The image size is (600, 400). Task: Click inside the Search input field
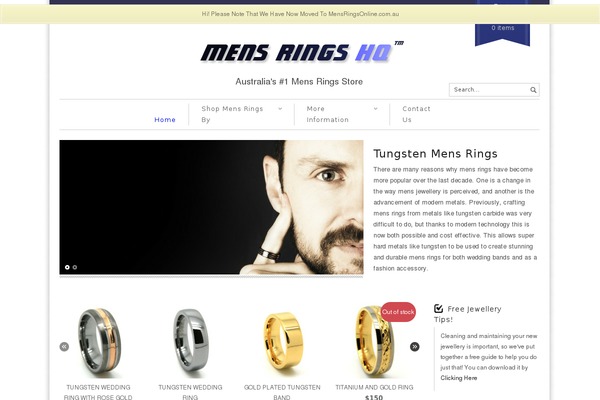pos(489,90)
